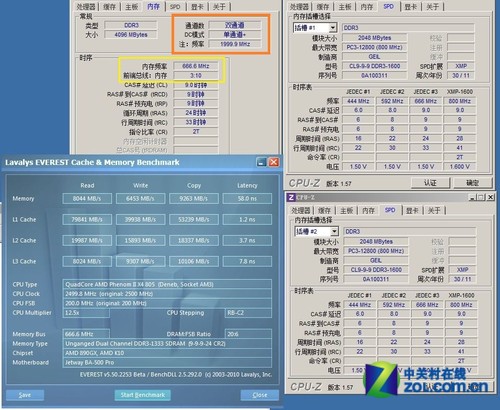The image size is (500, 410).
Task: Click XMP-1600 frequency 800 MHz in slot #1 window
Action: (x=460, y=101)
